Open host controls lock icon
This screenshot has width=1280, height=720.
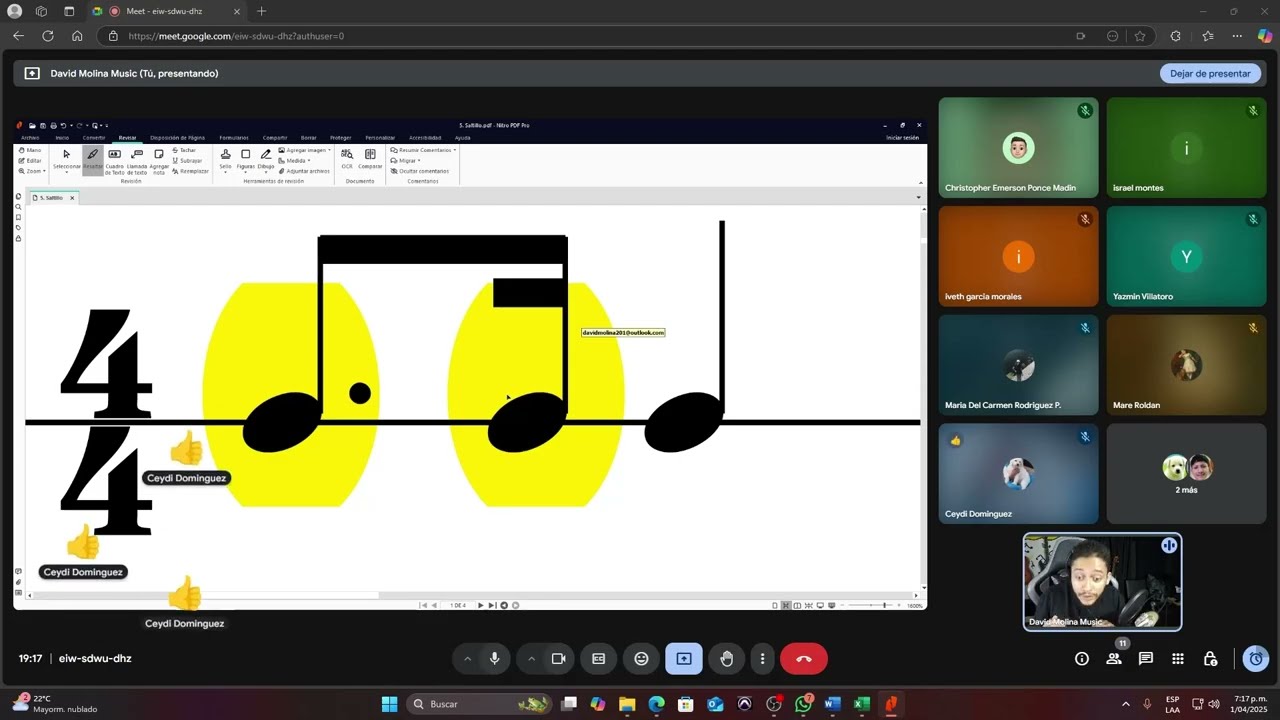pyautogui.click(x=1210, y=659)
